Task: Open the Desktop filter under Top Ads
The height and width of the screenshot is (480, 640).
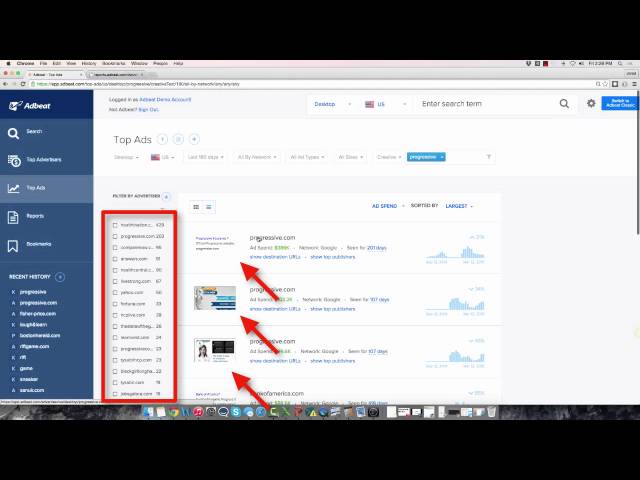Action: (127, 157)
